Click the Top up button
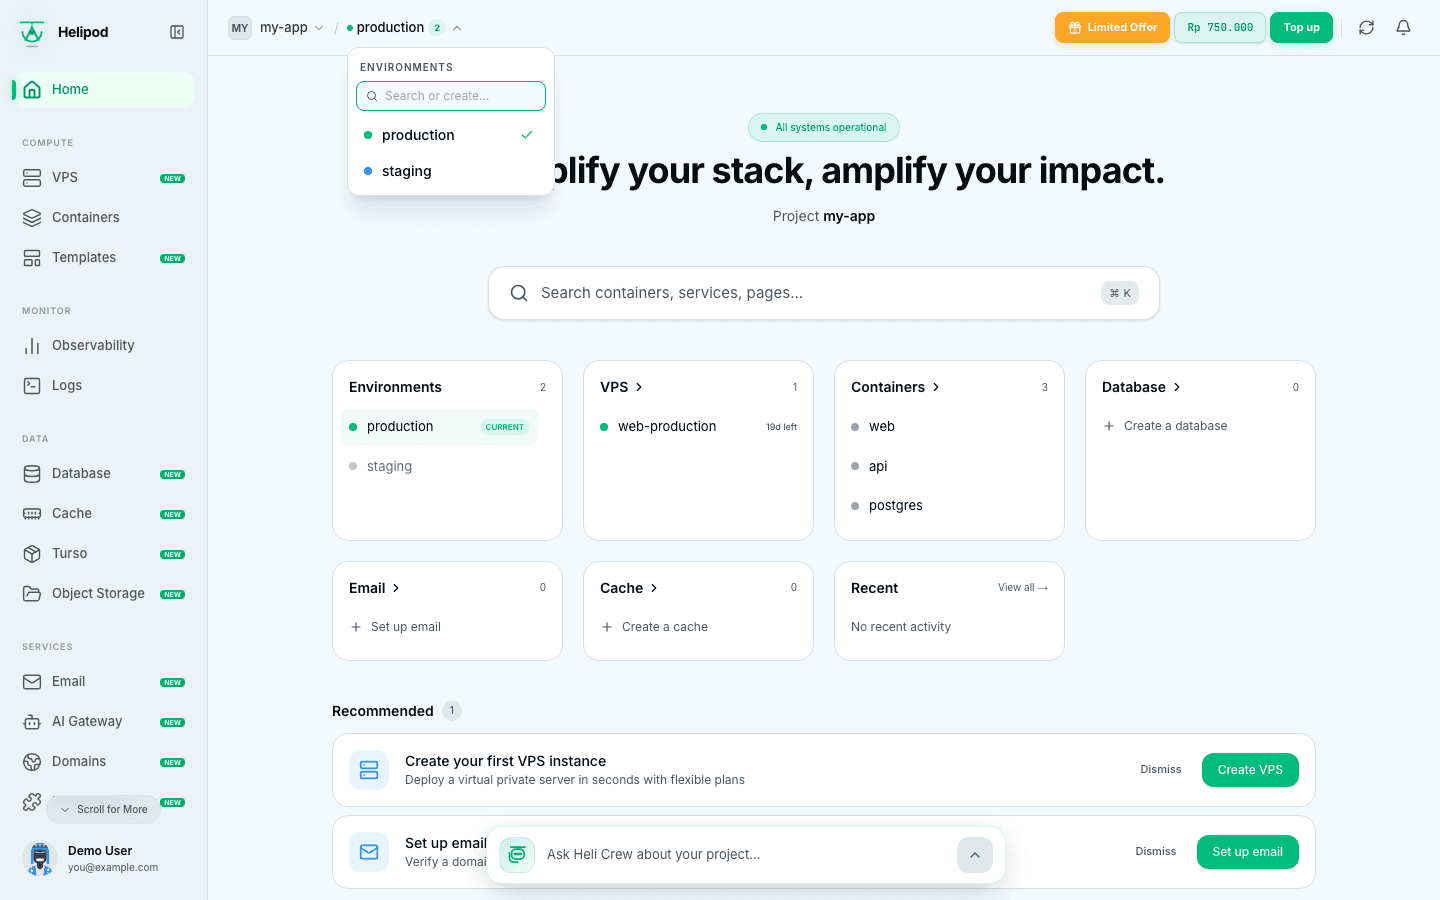Image resolution: width=1440 pixels, height=900 pixels. coord(1301,28)
